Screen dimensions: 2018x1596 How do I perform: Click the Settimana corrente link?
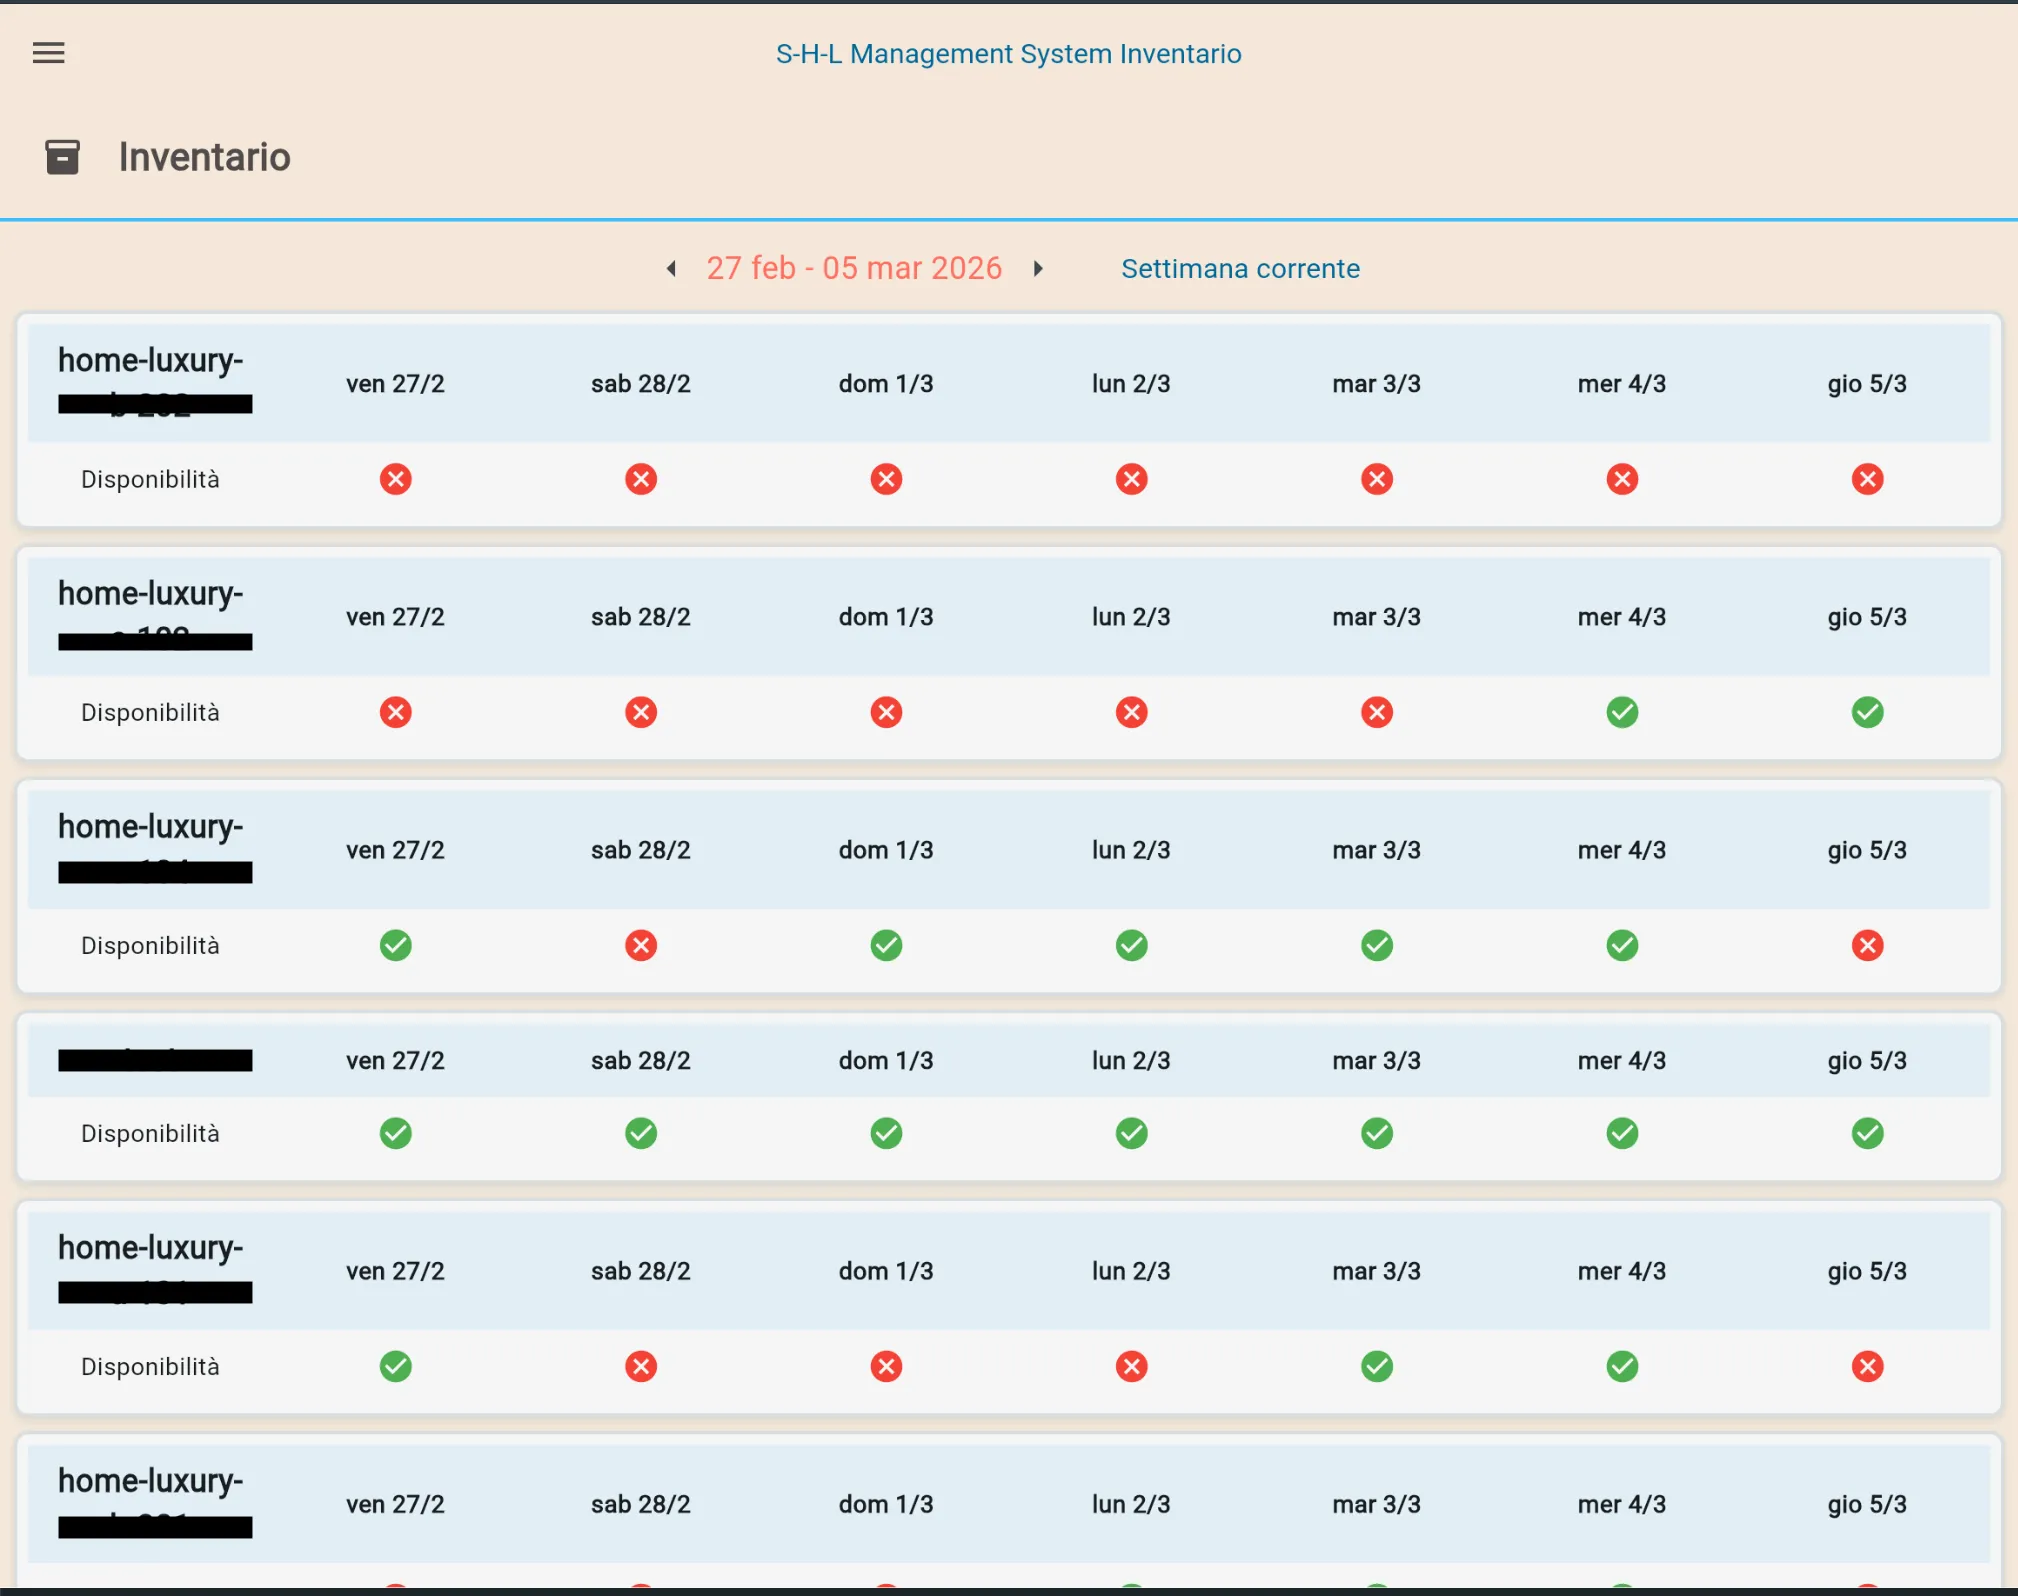point(1240,268)
